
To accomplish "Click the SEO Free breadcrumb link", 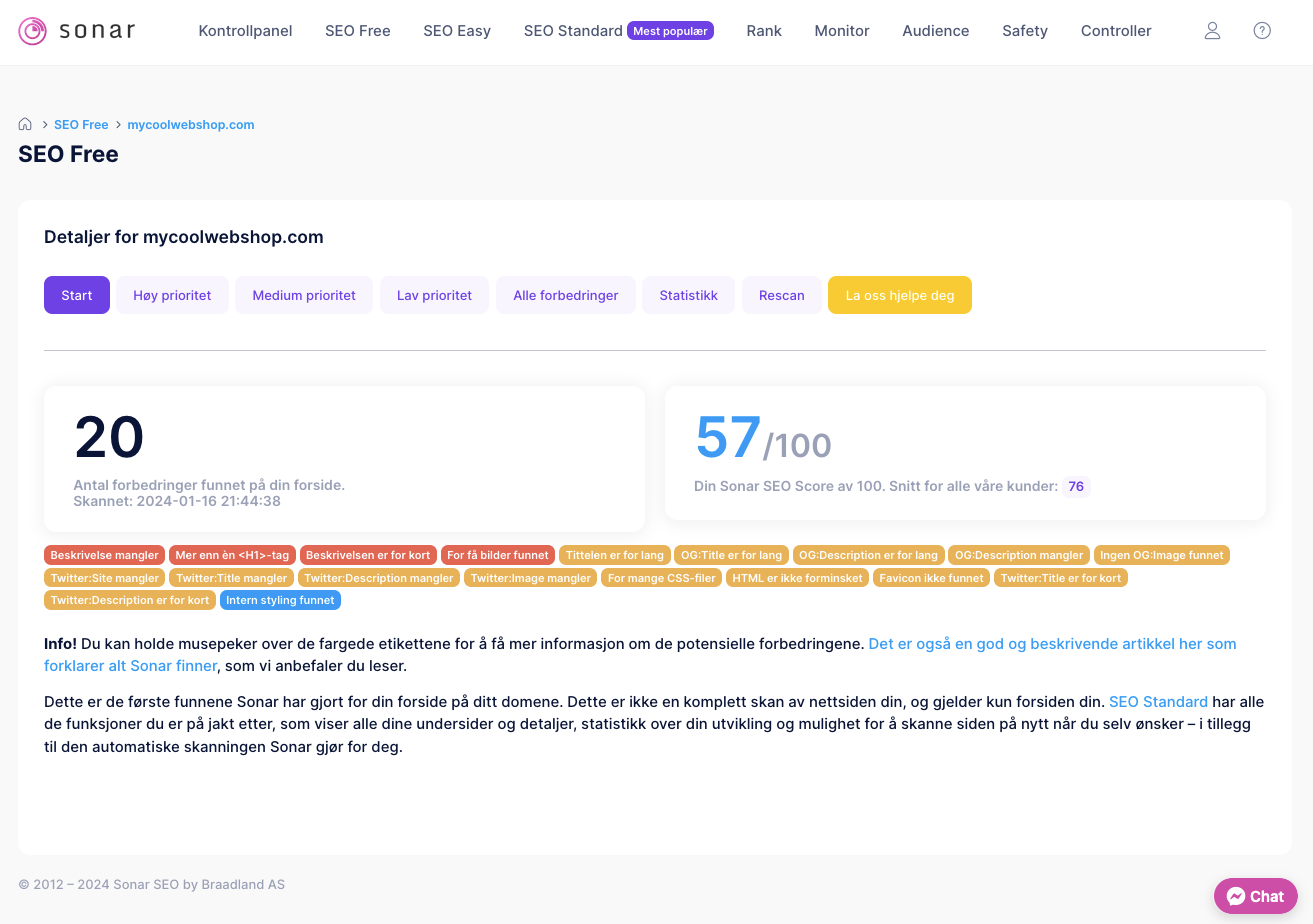I will (x=81, y=125).
